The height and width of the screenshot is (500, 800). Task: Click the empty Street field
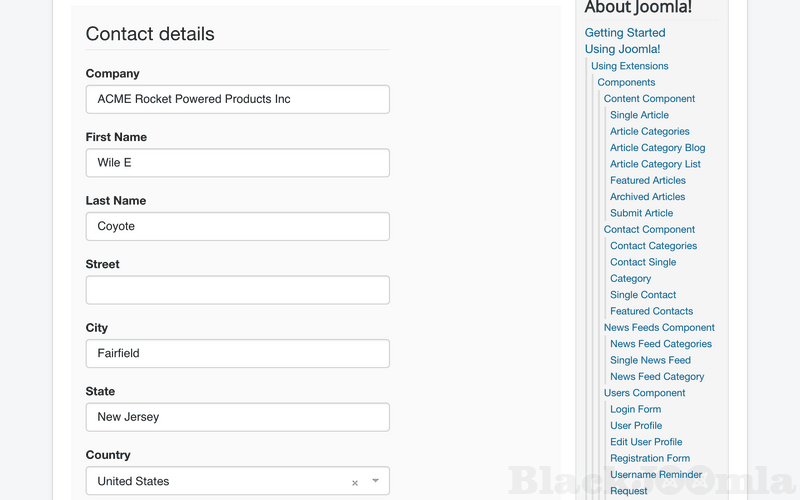pos(237,290)
